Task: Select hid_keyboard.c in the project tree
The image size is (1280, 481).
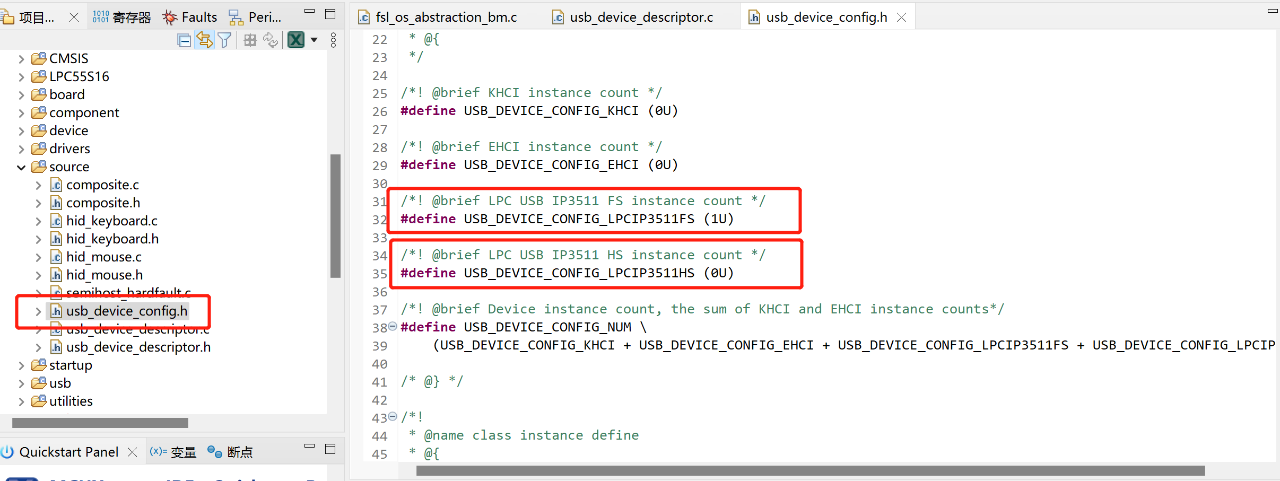Action: coord(111,221)
